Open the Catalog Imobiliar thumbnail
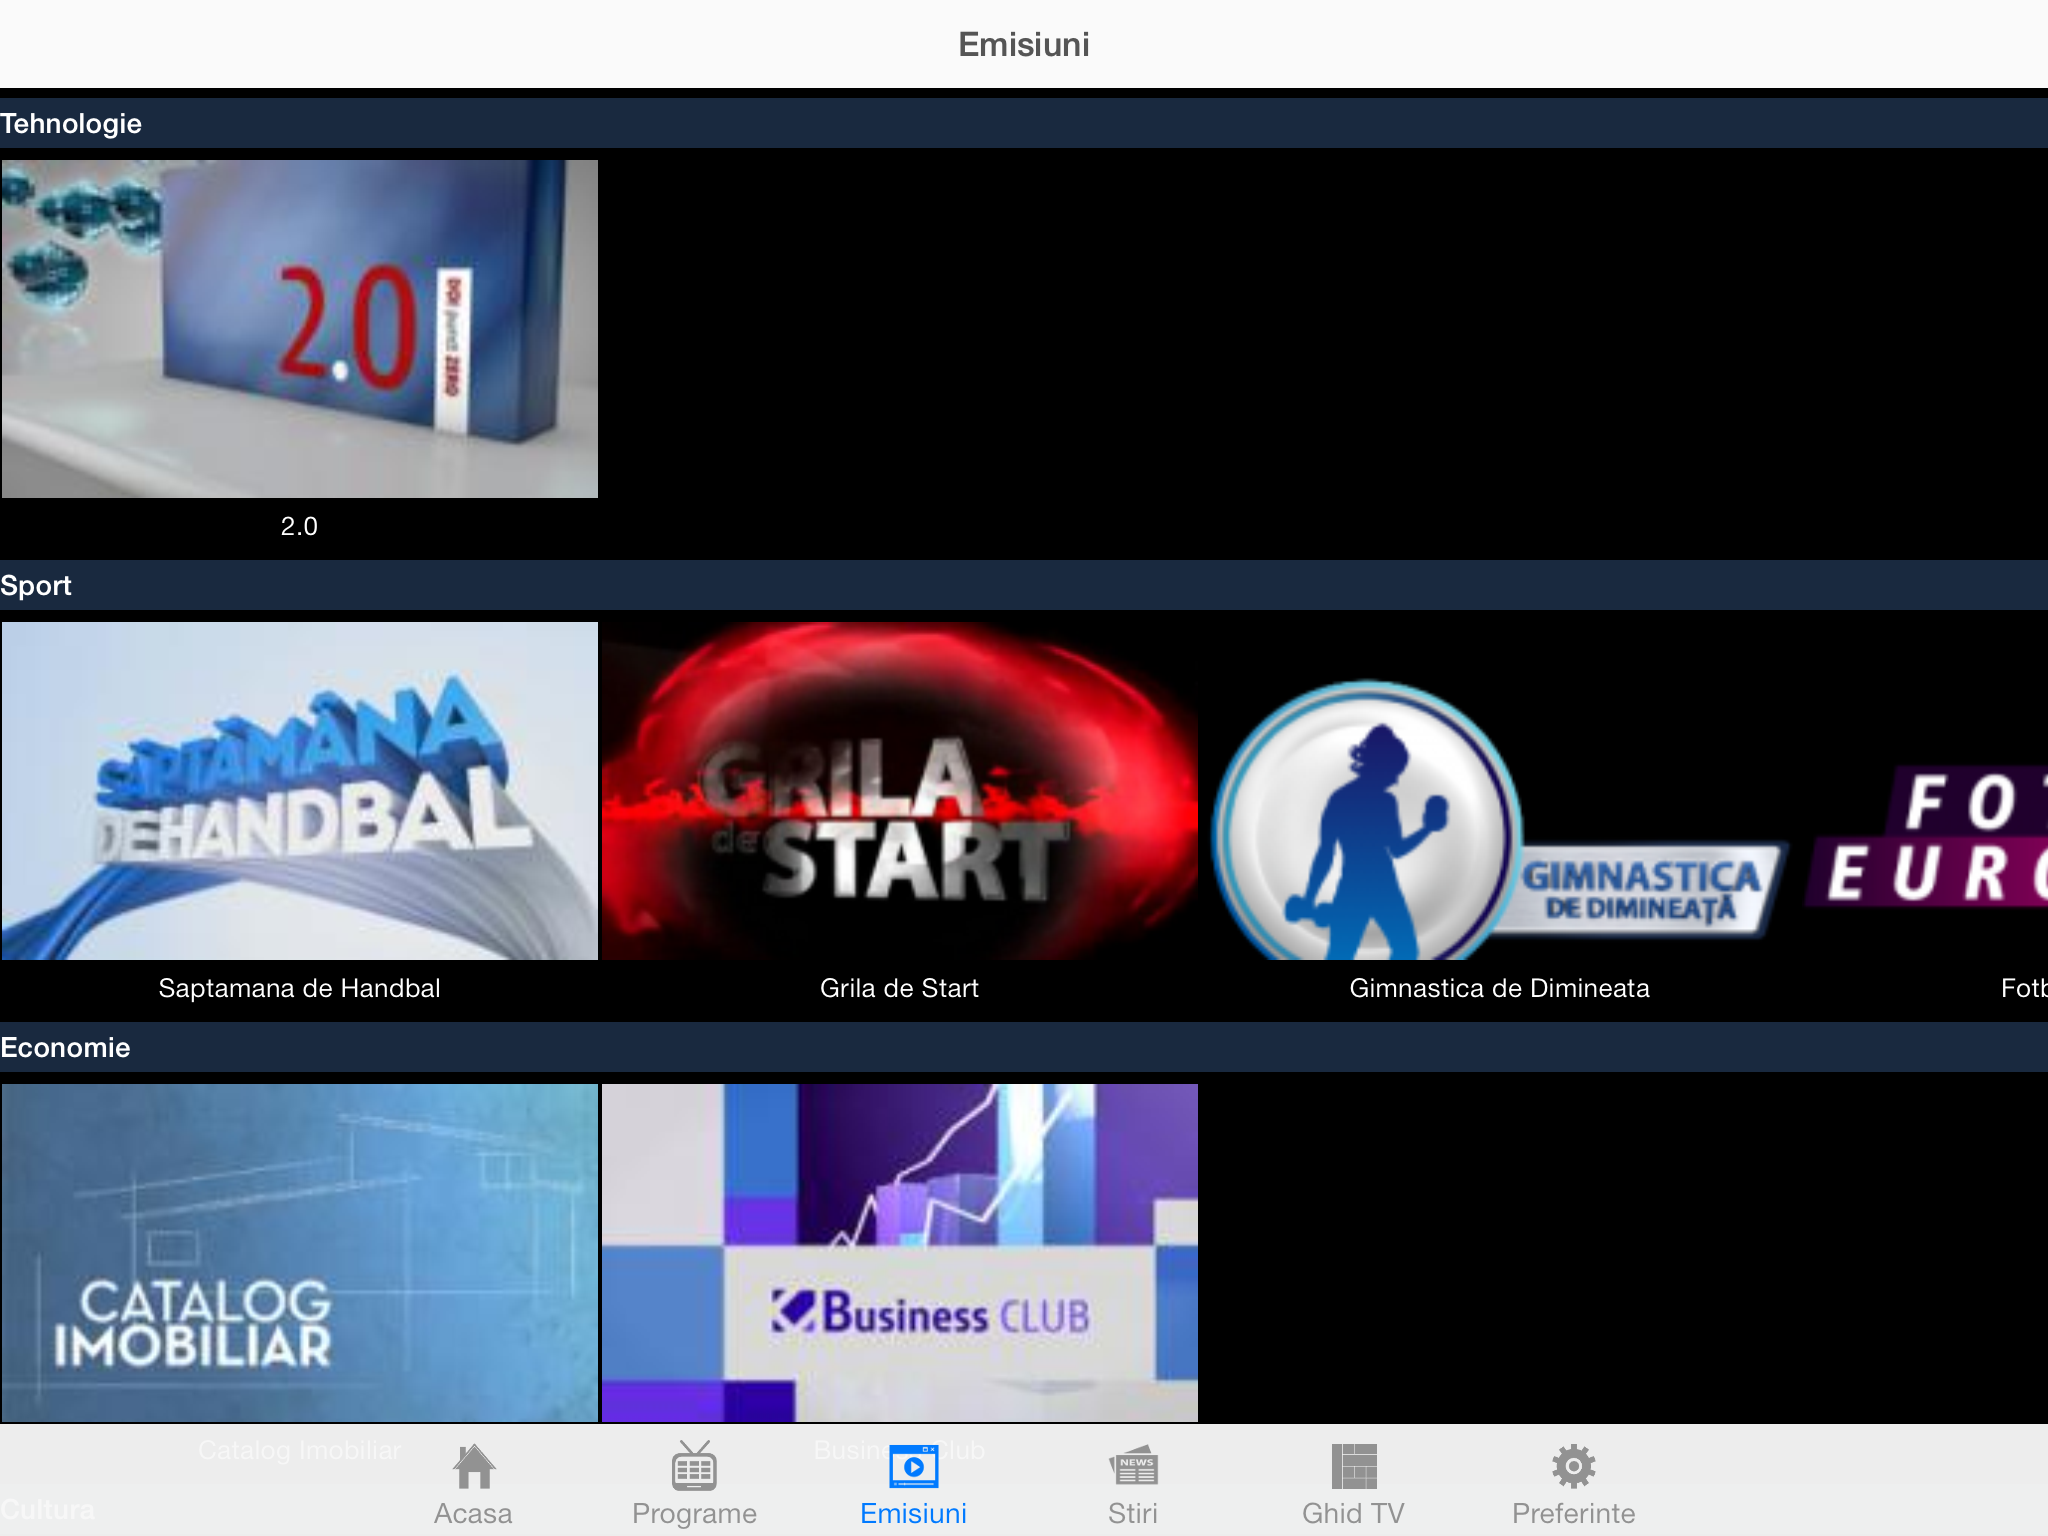The height and width of the screenshot is (1536, 2048). [x=300, y=1253]
